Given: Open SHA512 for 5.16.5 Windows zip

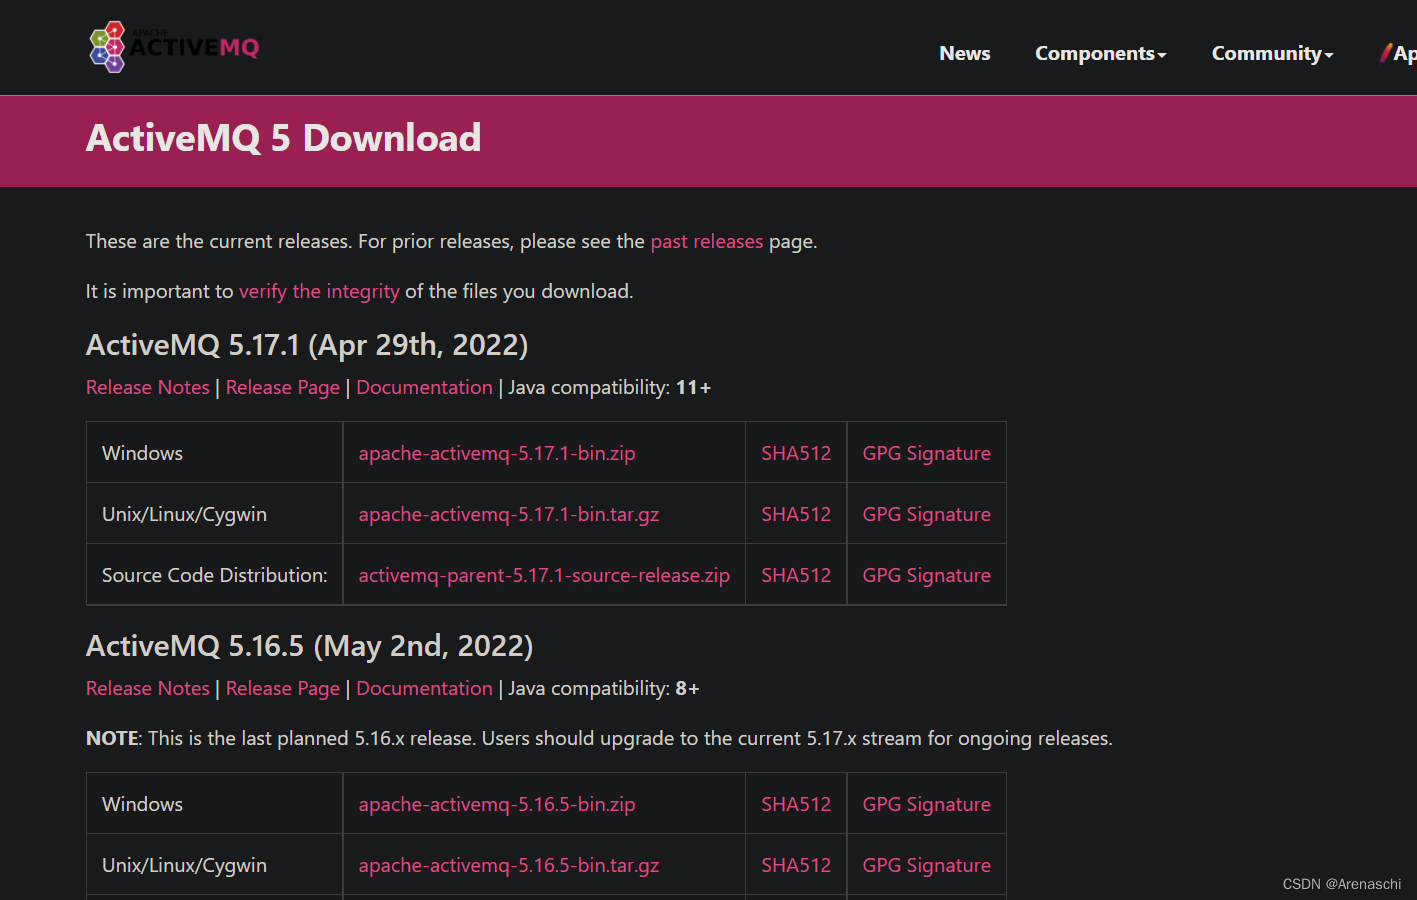Looking at the screenshot, I should click(x=796, y=804).
